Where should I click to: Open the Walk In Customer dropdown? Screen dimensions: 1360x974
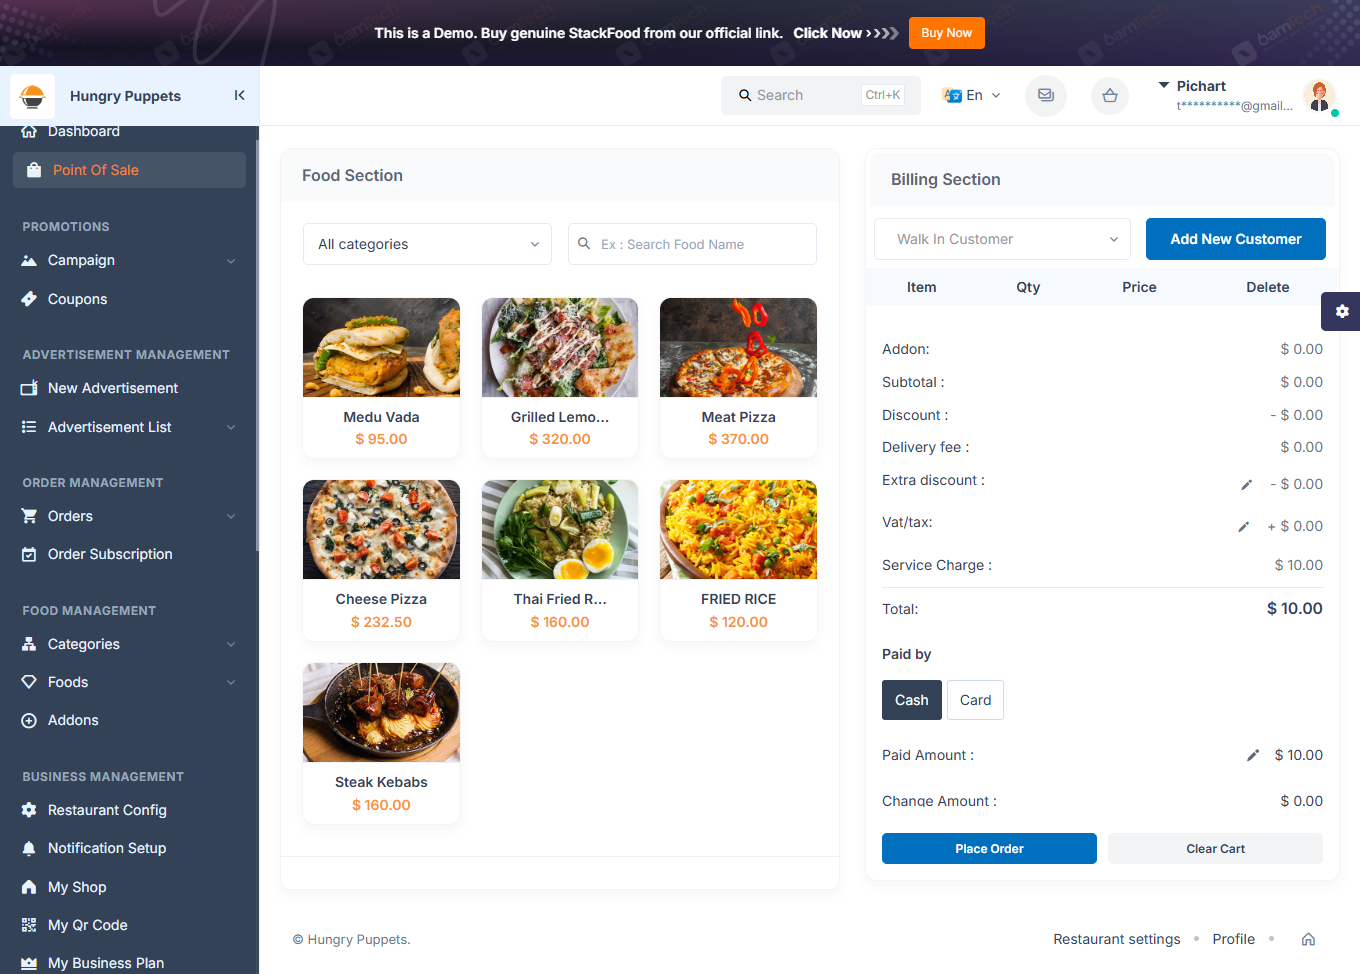pos(1002,239)
